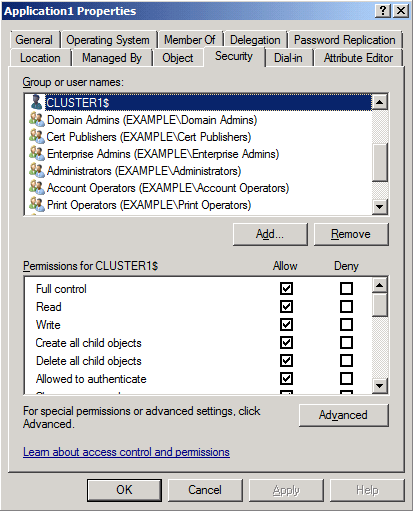413x511 pixels.
Task: Check Deny for Create all child objects
Action: 346,342
